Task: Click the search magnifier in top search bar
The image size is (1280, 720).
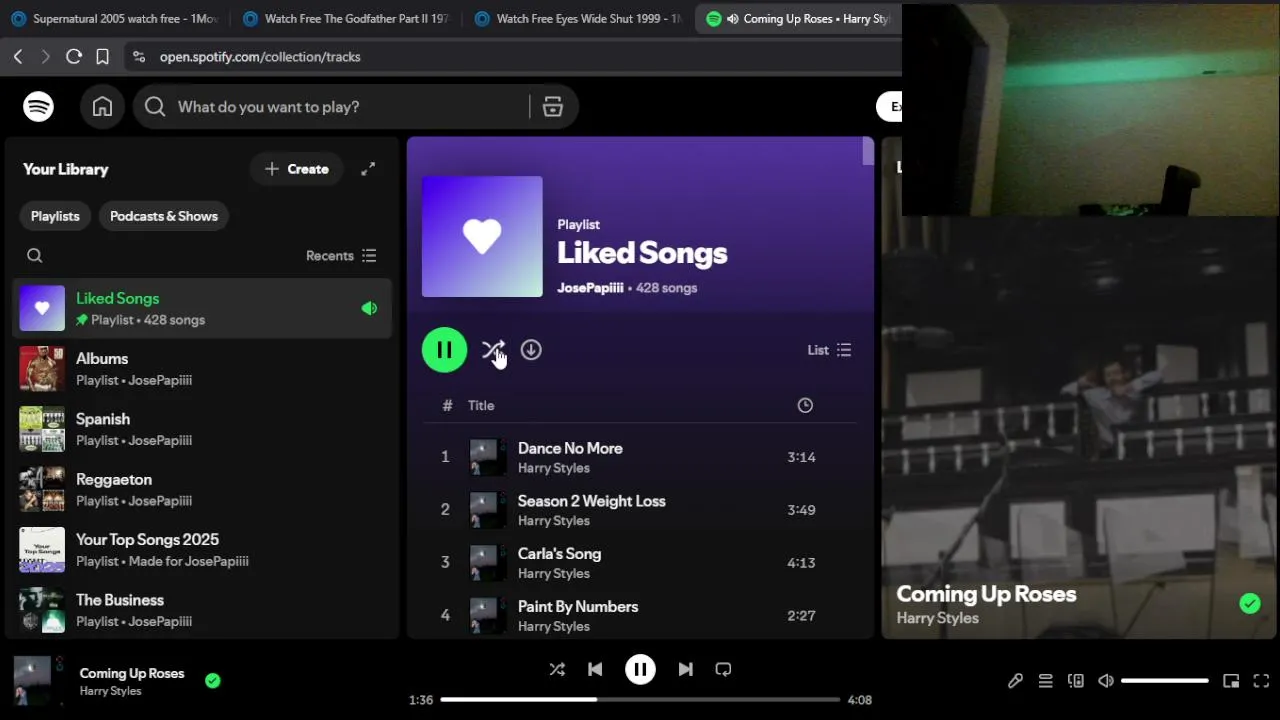Action: tap(155, 107)
